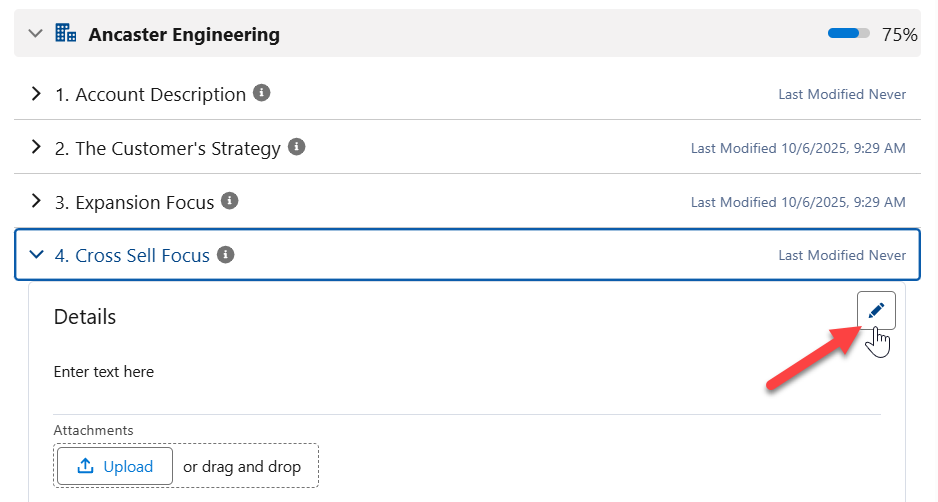Expand the Account Description chevron
This screenshot has width=938, height=502.
36,94
